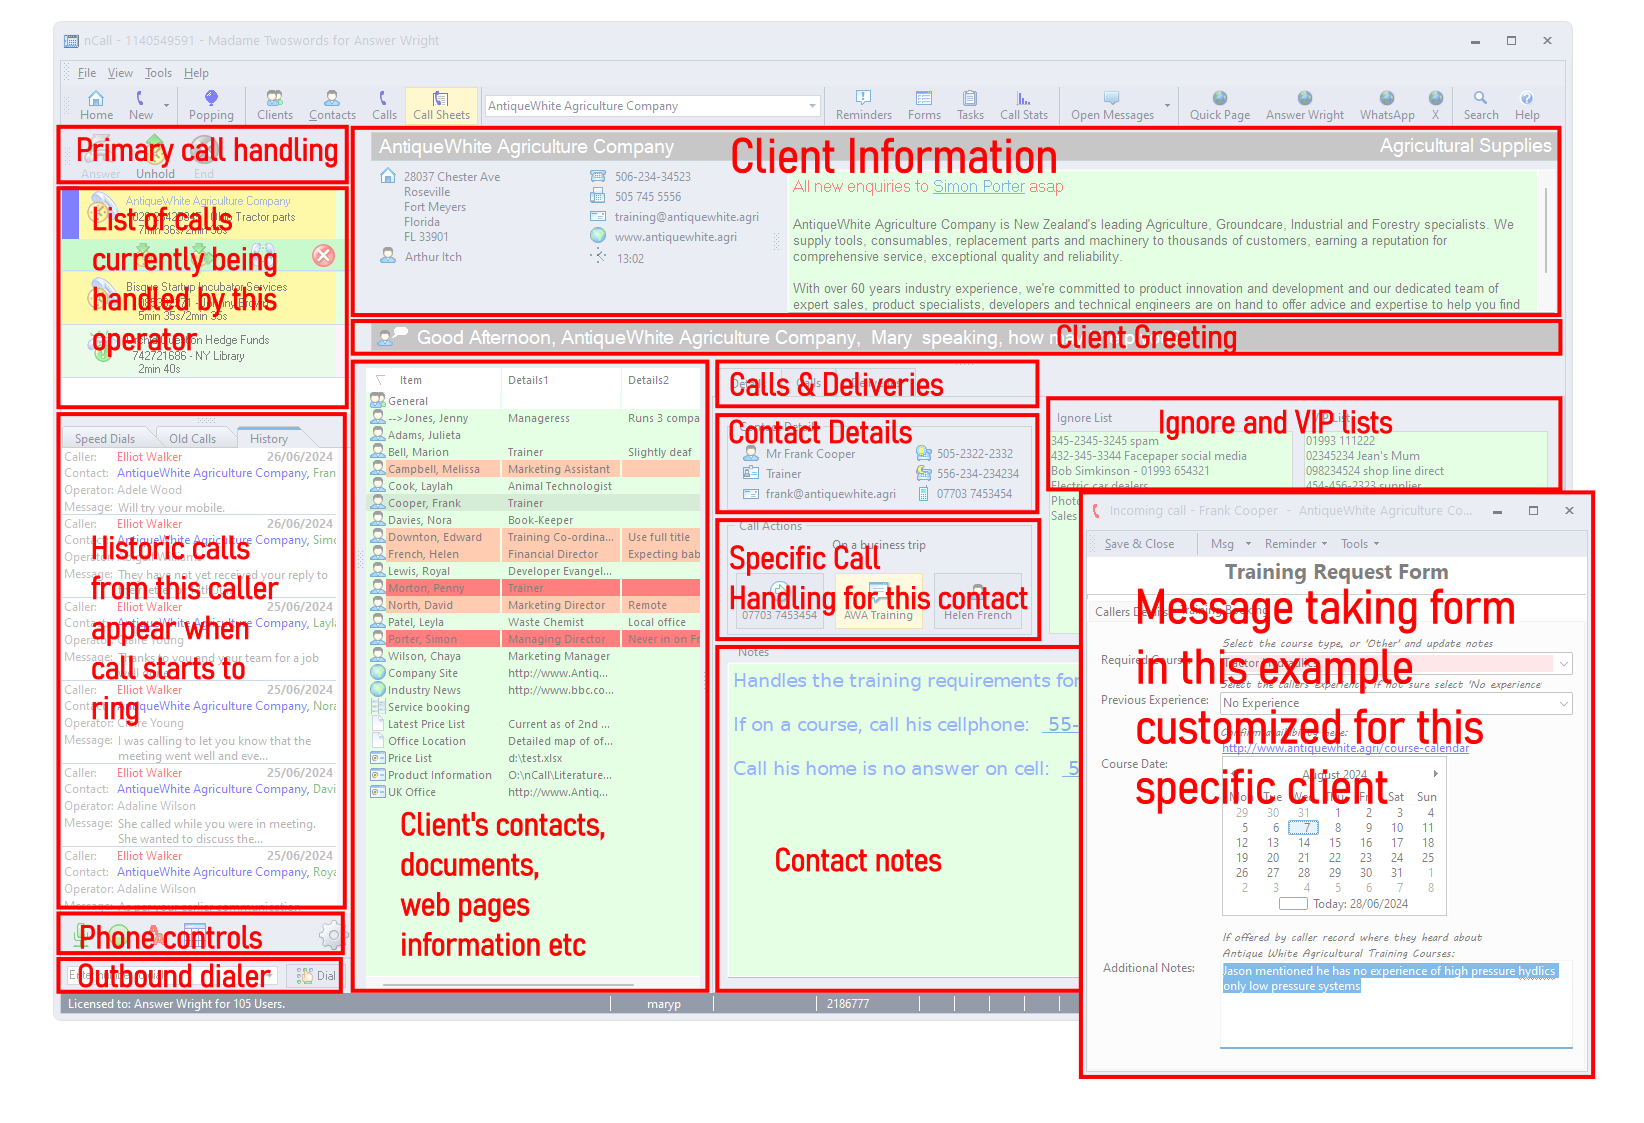Image resolution: width=1644 pixels, height=1123 pixels.
Task: Click in the Additional Notes text box
Action: (1396, 1005)
